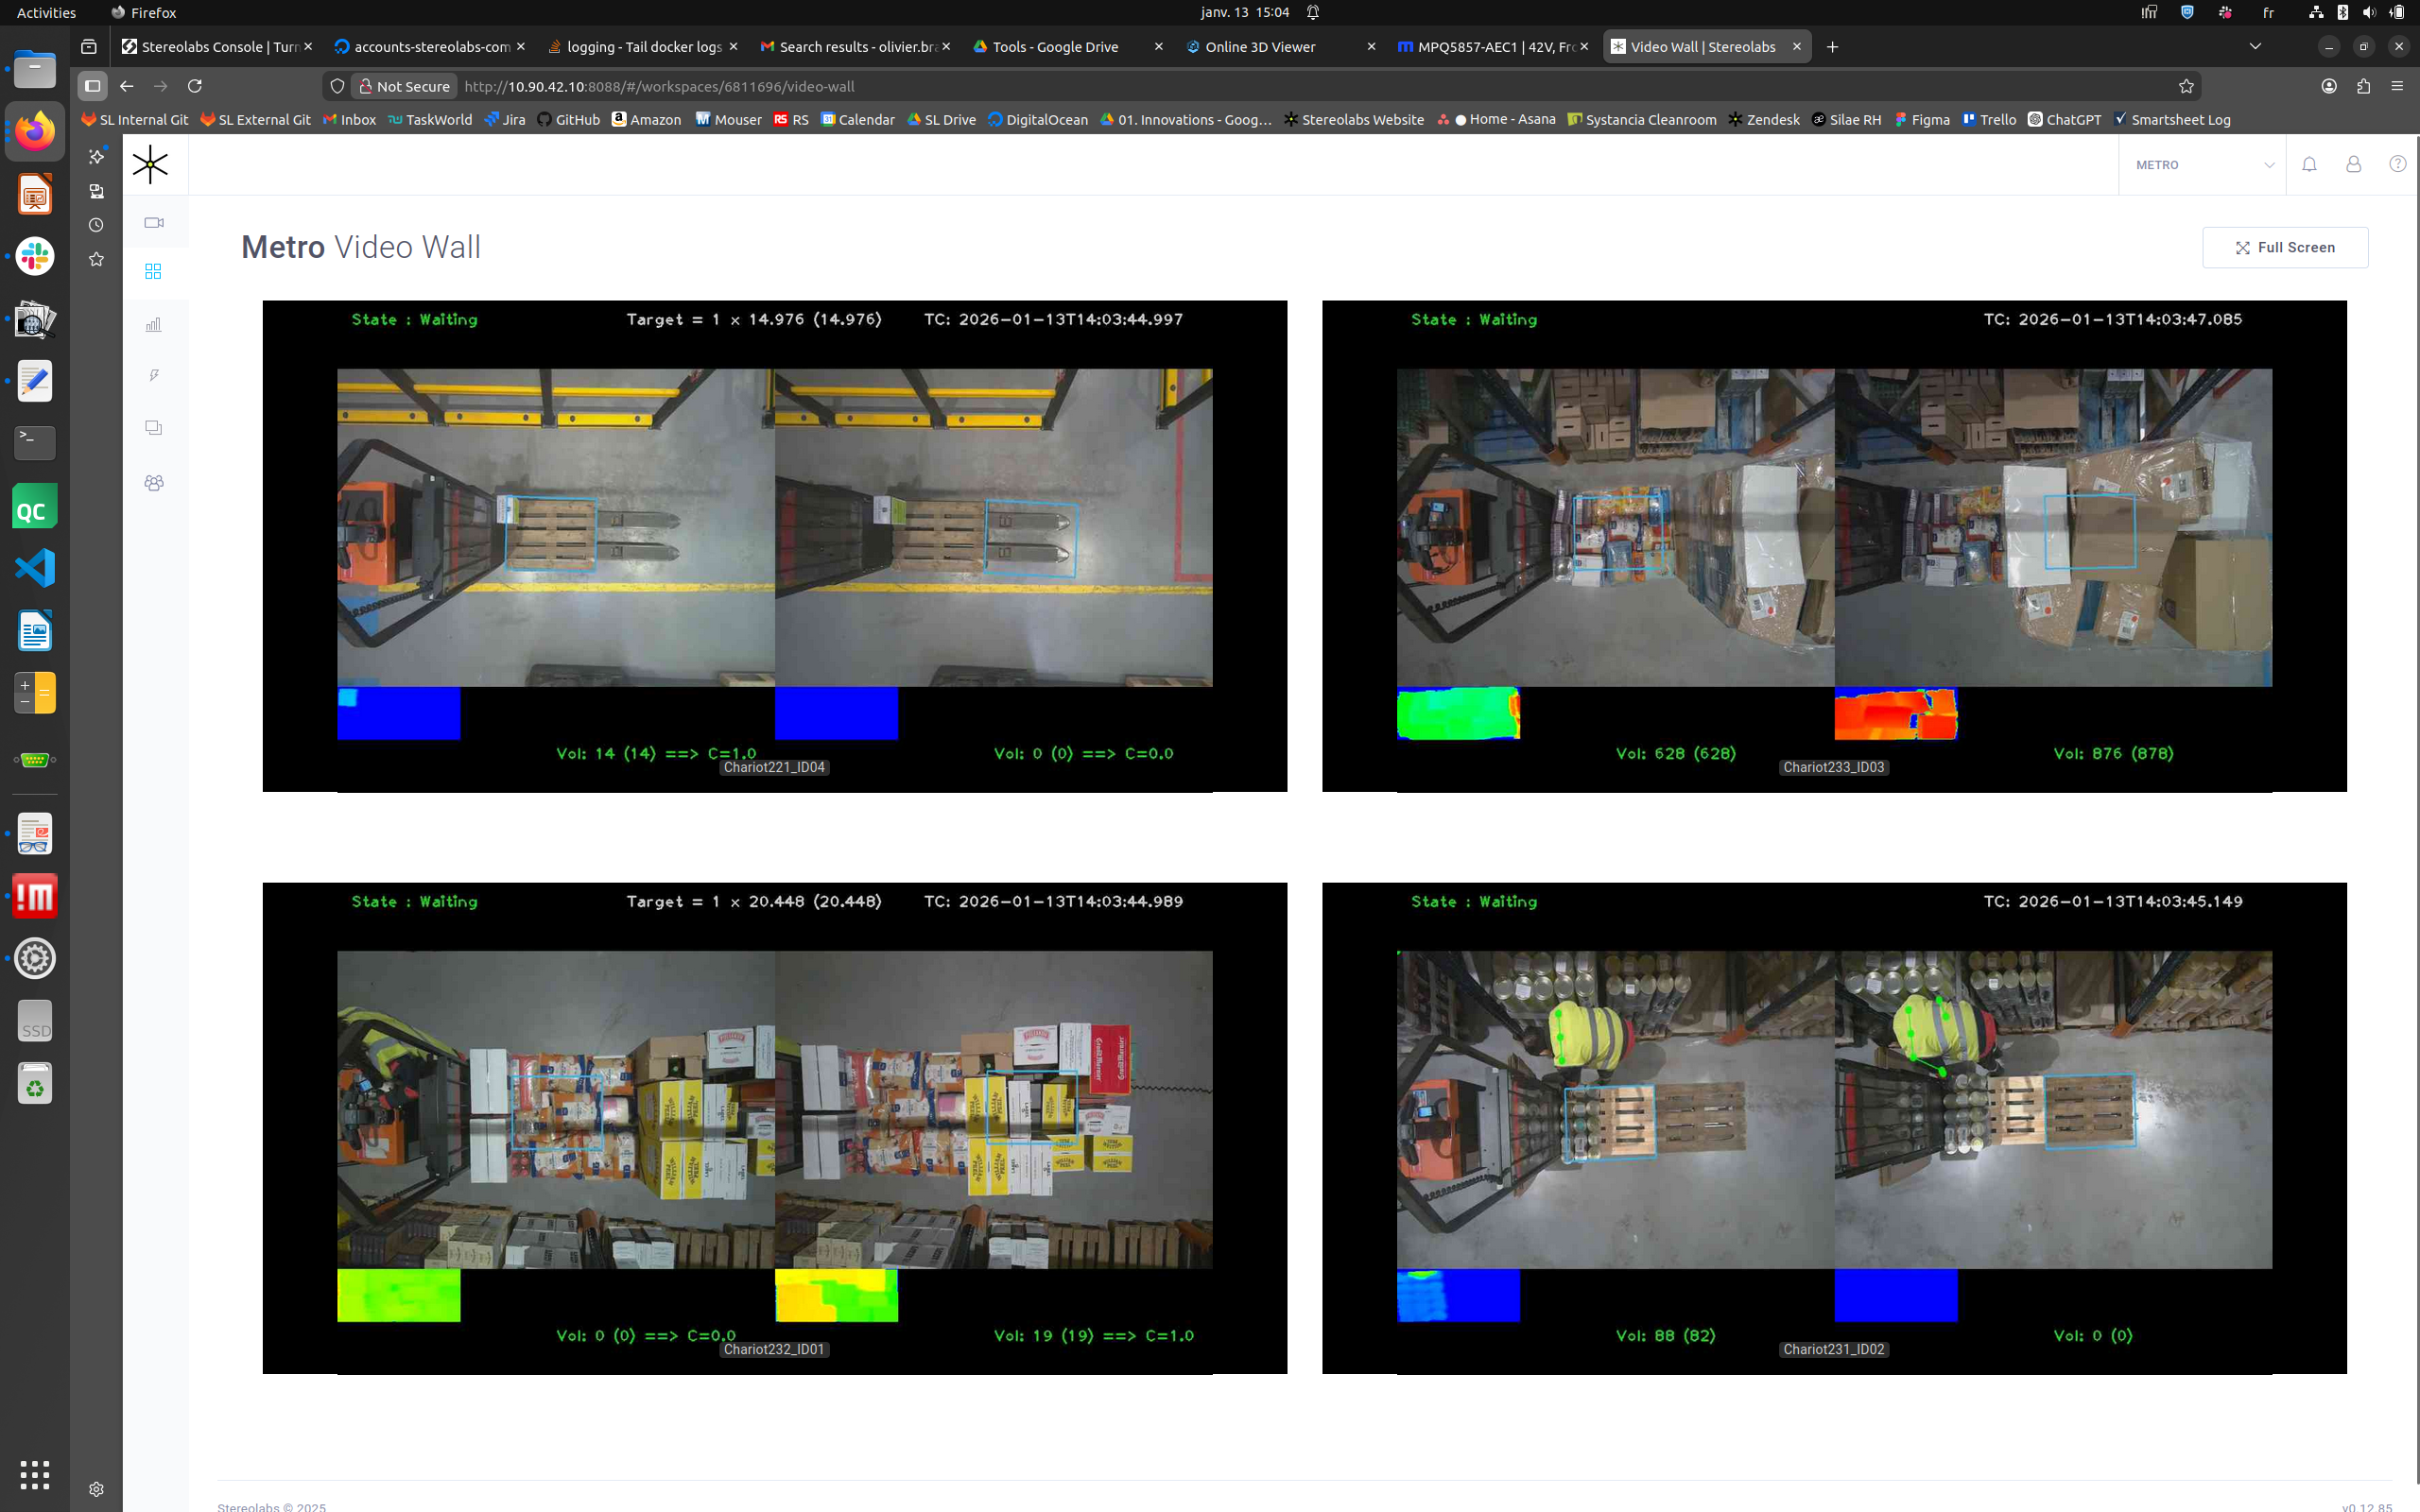
Task: Open the analytics bar chart sidebar icon
Action: pos(153,324)
